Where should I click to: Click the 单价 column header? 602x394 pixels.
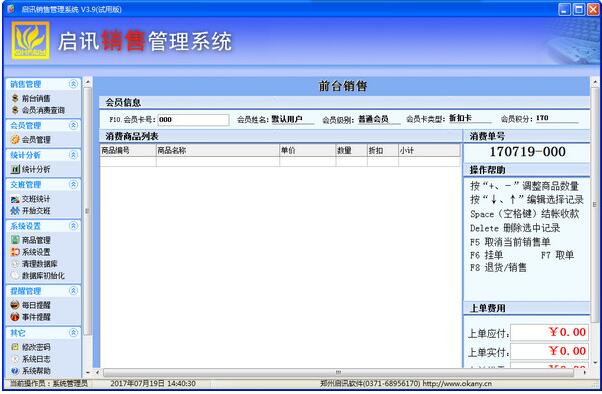point(308,151)
